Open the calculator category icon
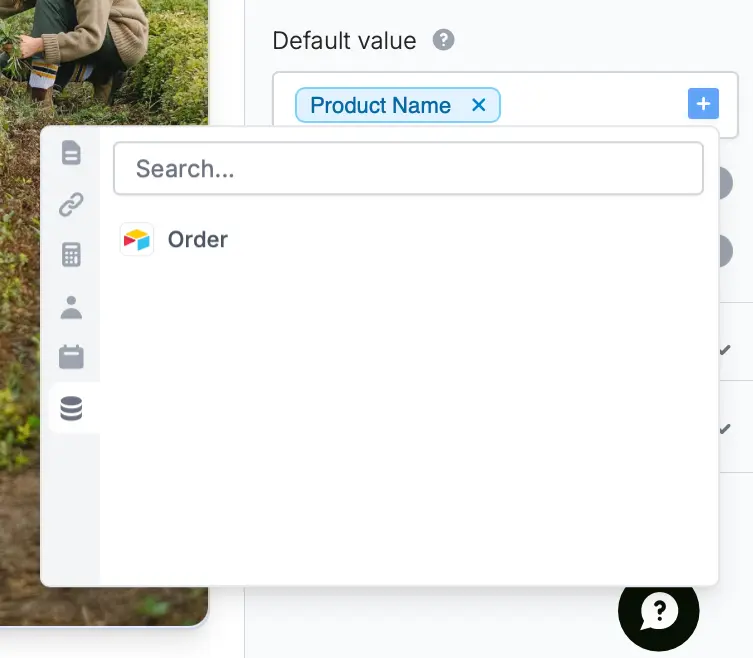753x658 pixels. tap(71, 255)
